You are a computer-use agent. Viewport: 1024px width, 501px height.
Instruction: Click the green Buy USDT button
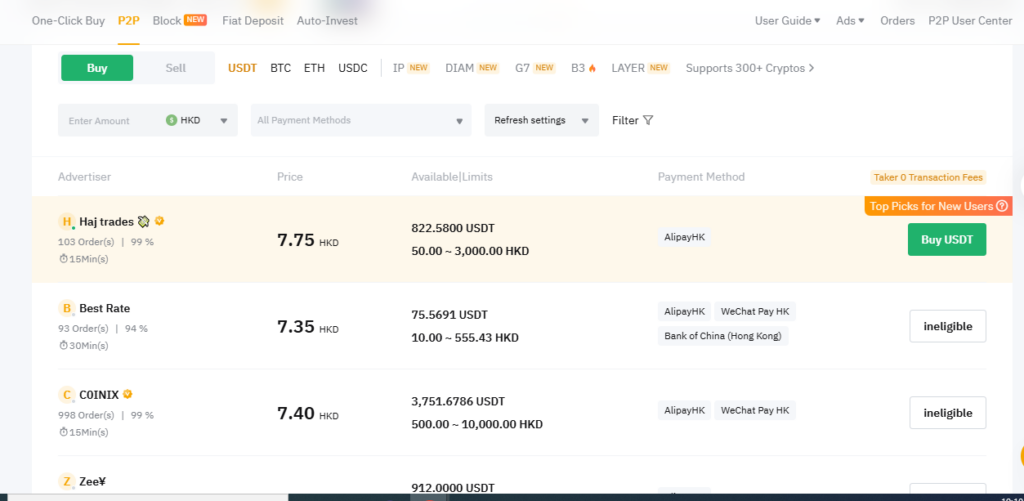946,240
